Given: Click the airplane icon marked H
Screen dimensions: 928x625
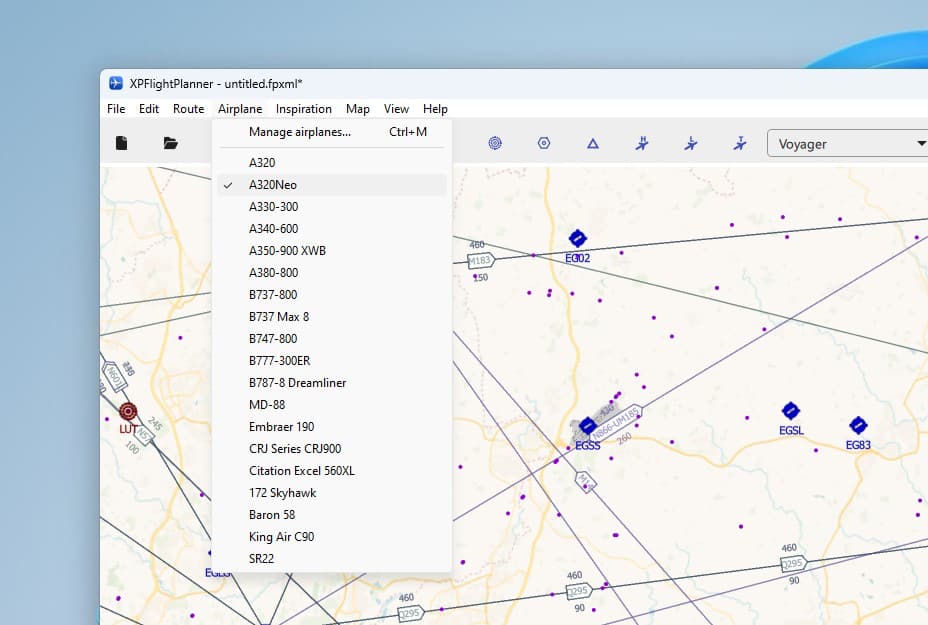Looking at the screenshot, I should point(642,143).
